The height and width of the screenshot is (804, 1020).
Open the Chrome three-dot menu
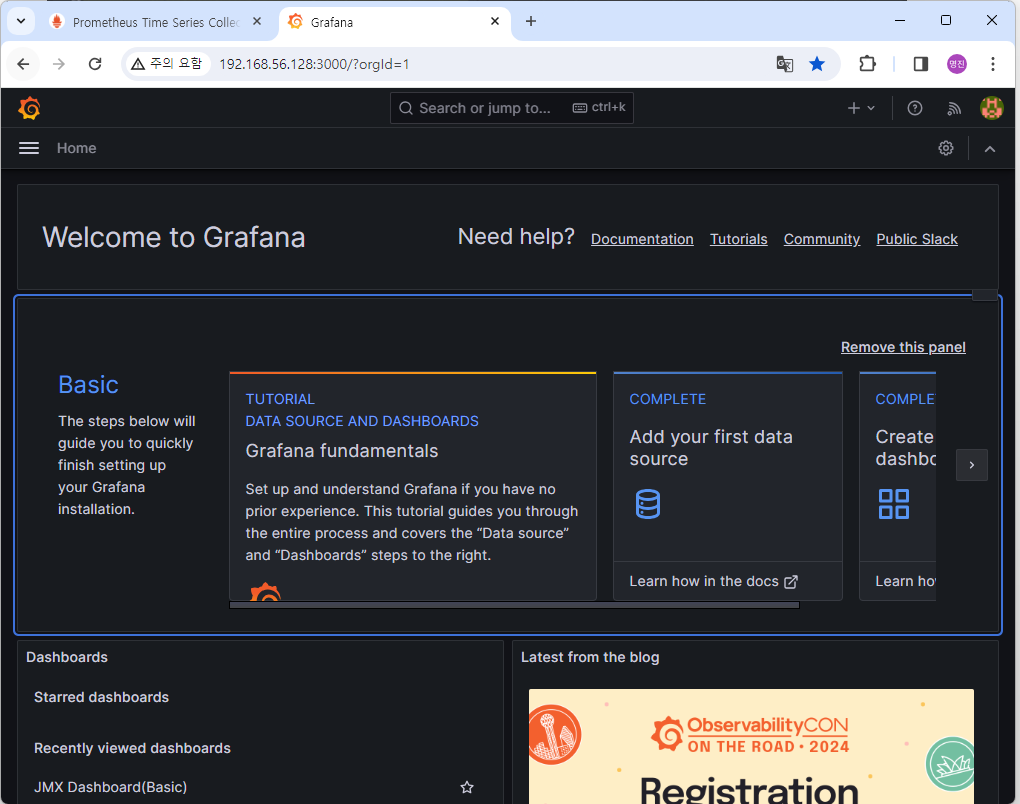click(x=993, y=64)
